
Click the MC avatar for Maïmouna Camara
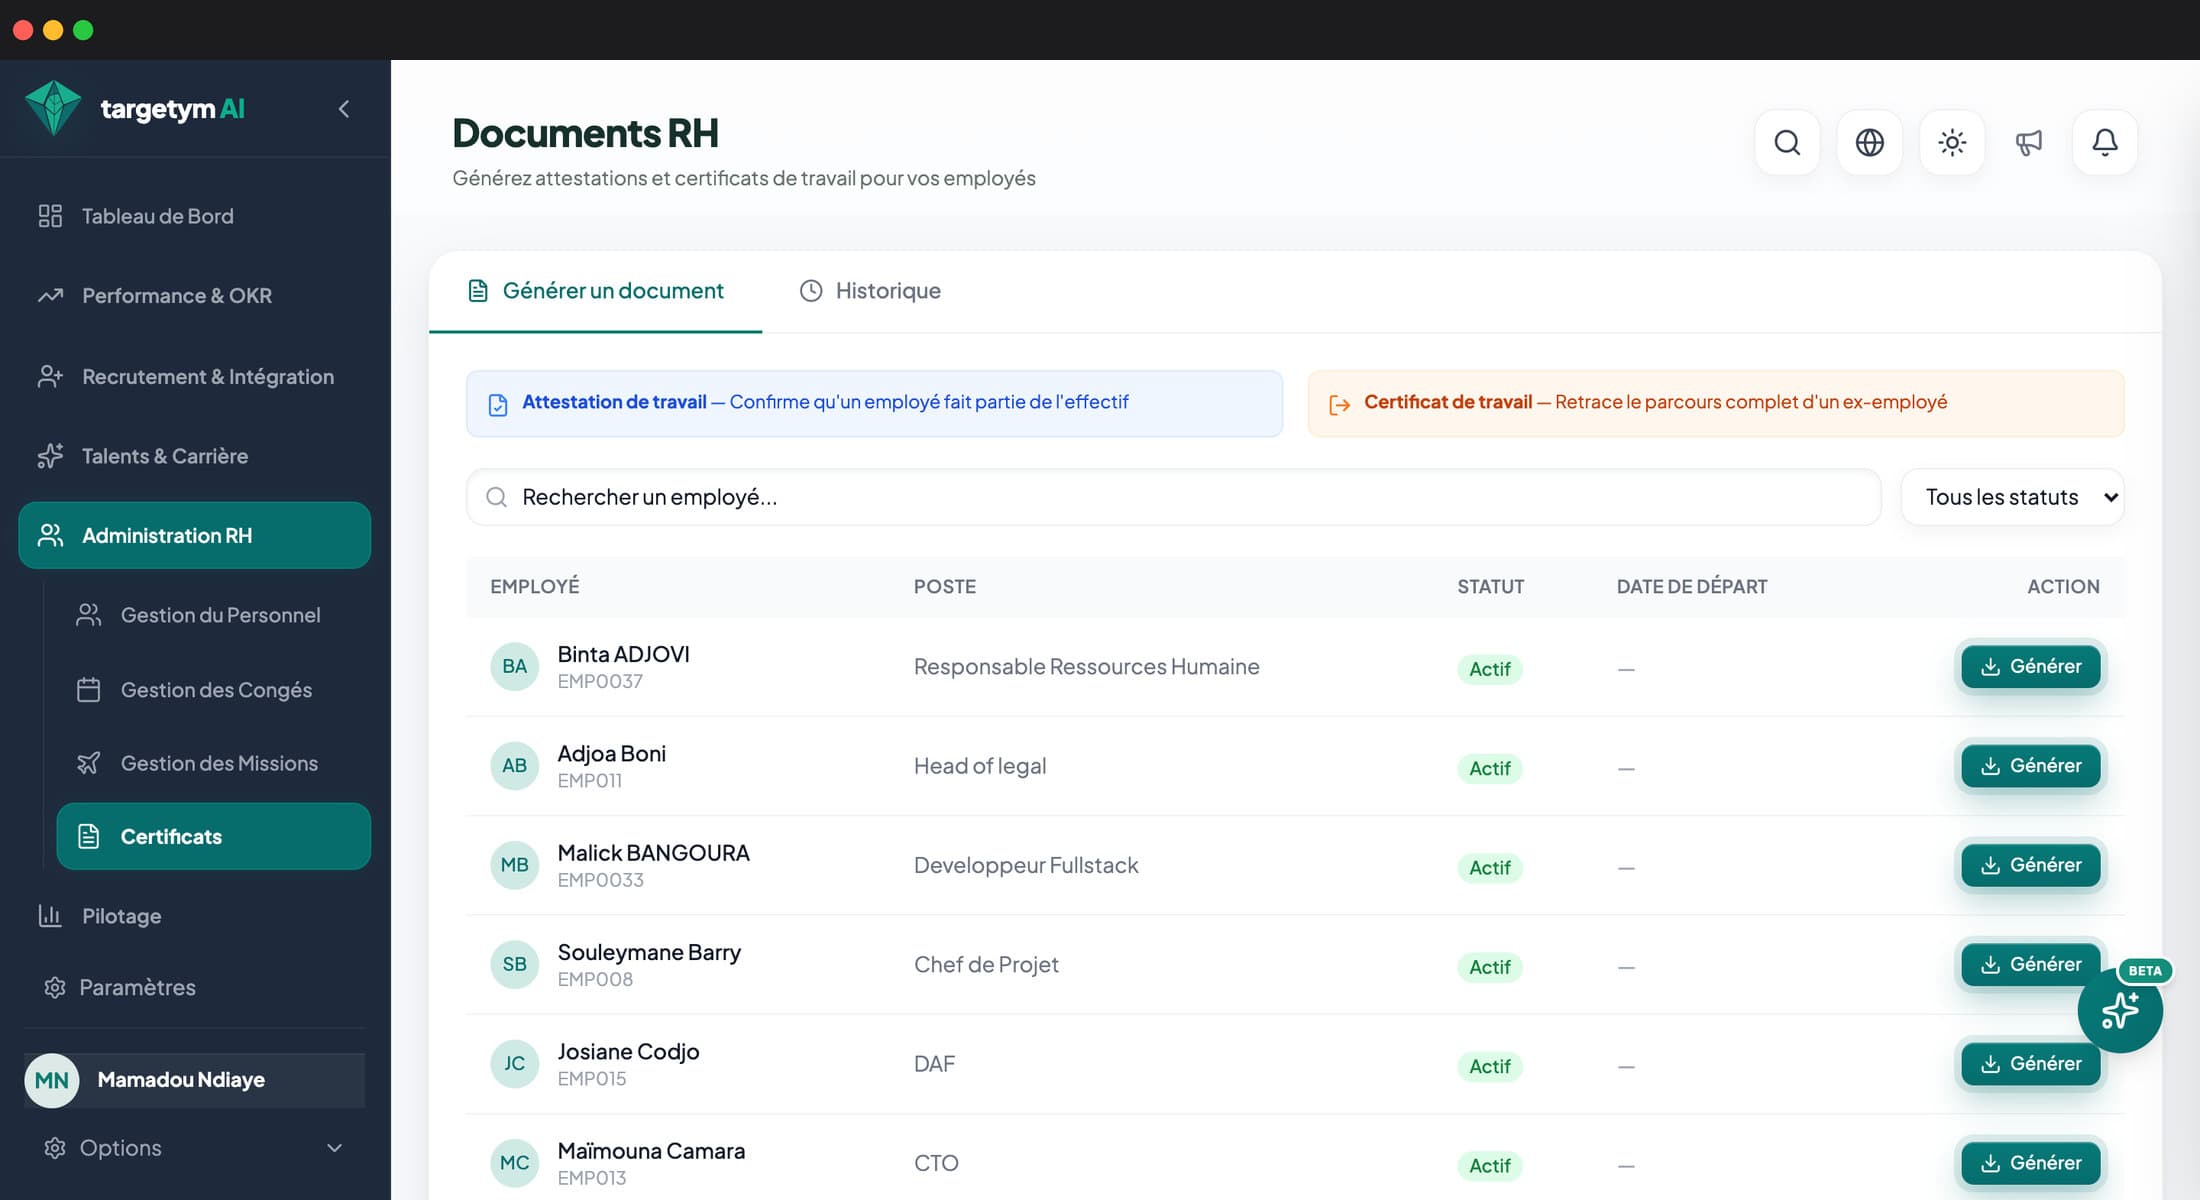point(514,1163)
